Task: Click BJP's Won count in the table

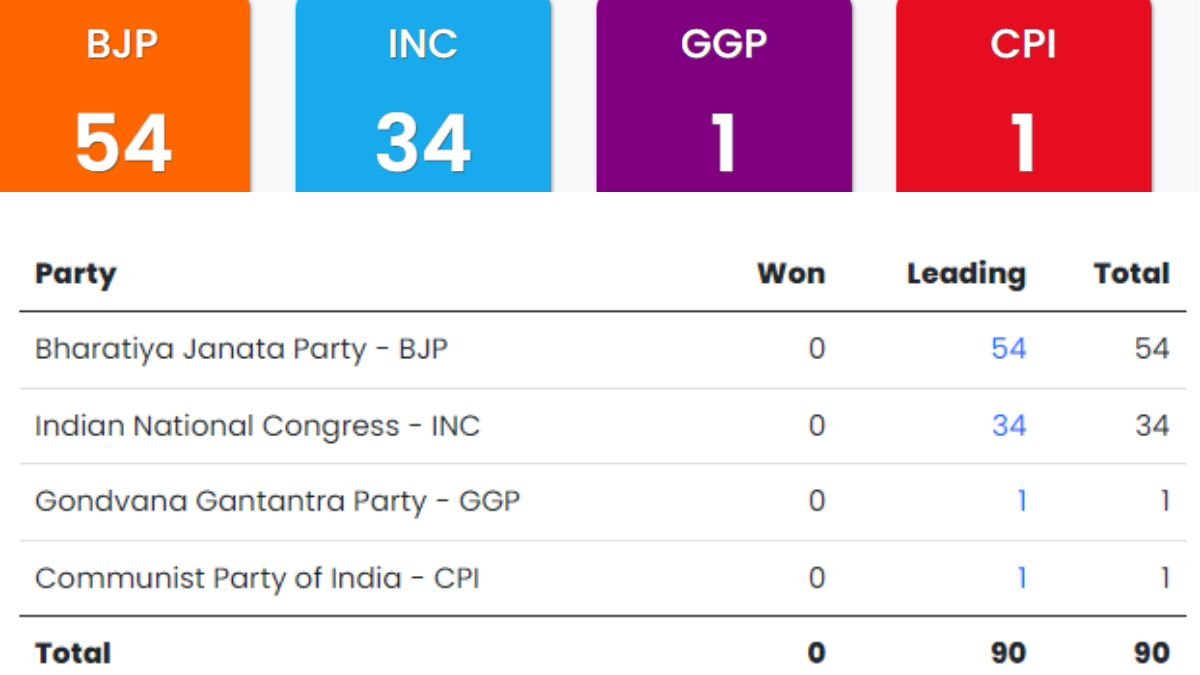Action: coord(817,349)
